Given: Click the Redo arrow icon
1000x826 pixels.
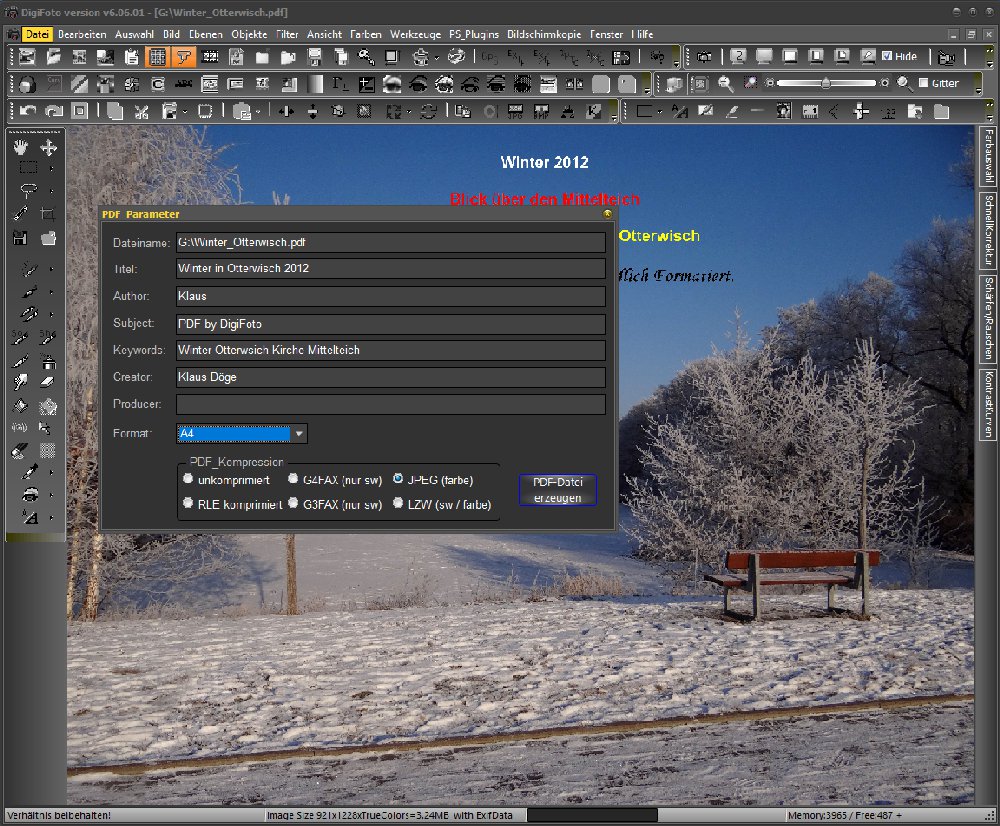Looking at the screenshot, I should 54,111.
